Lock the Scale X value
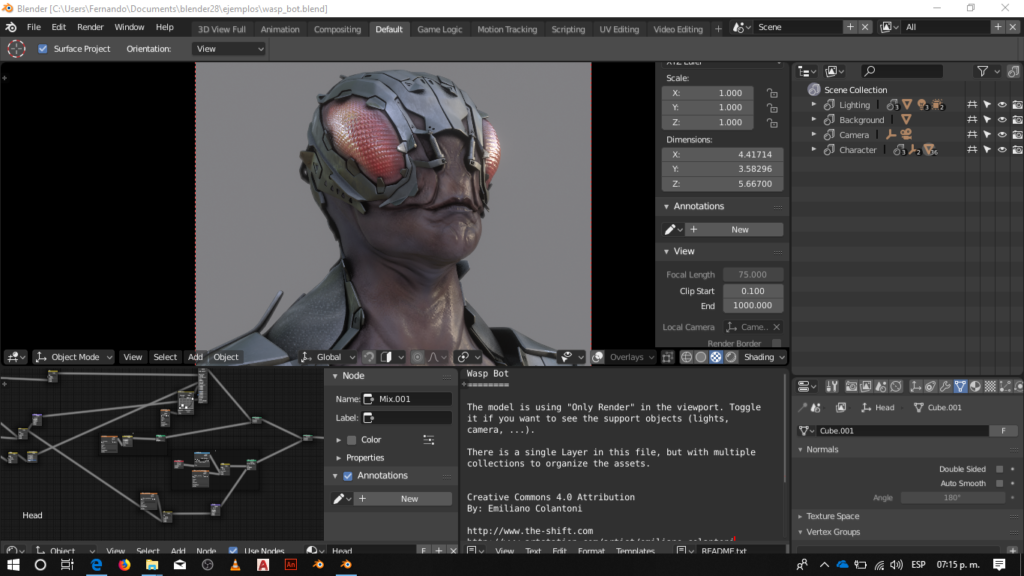This screenshot has height=576, width=1024. click(x=771, y=92)
